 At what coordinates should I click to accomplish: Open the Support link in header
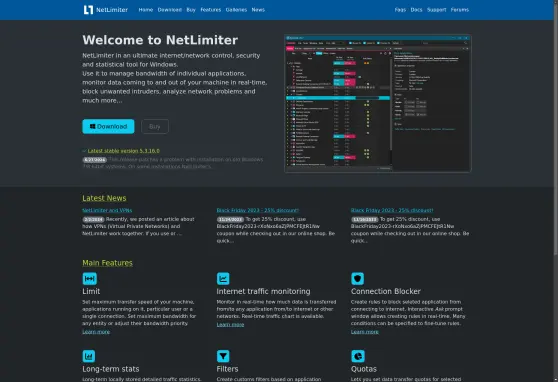(x=437, y=10)
